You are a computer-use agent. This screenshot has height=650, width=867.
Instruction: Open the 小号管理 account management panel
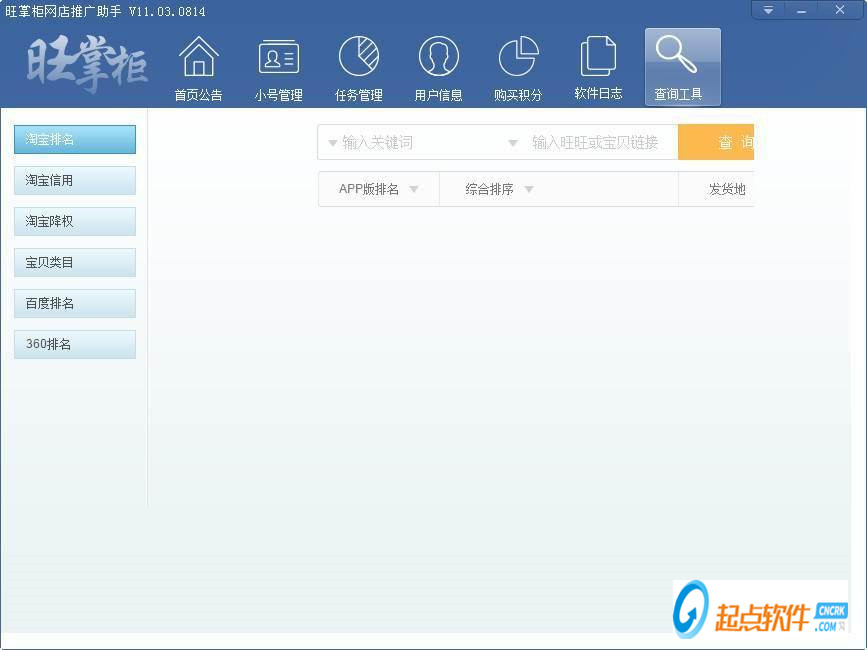coord(277,67)
